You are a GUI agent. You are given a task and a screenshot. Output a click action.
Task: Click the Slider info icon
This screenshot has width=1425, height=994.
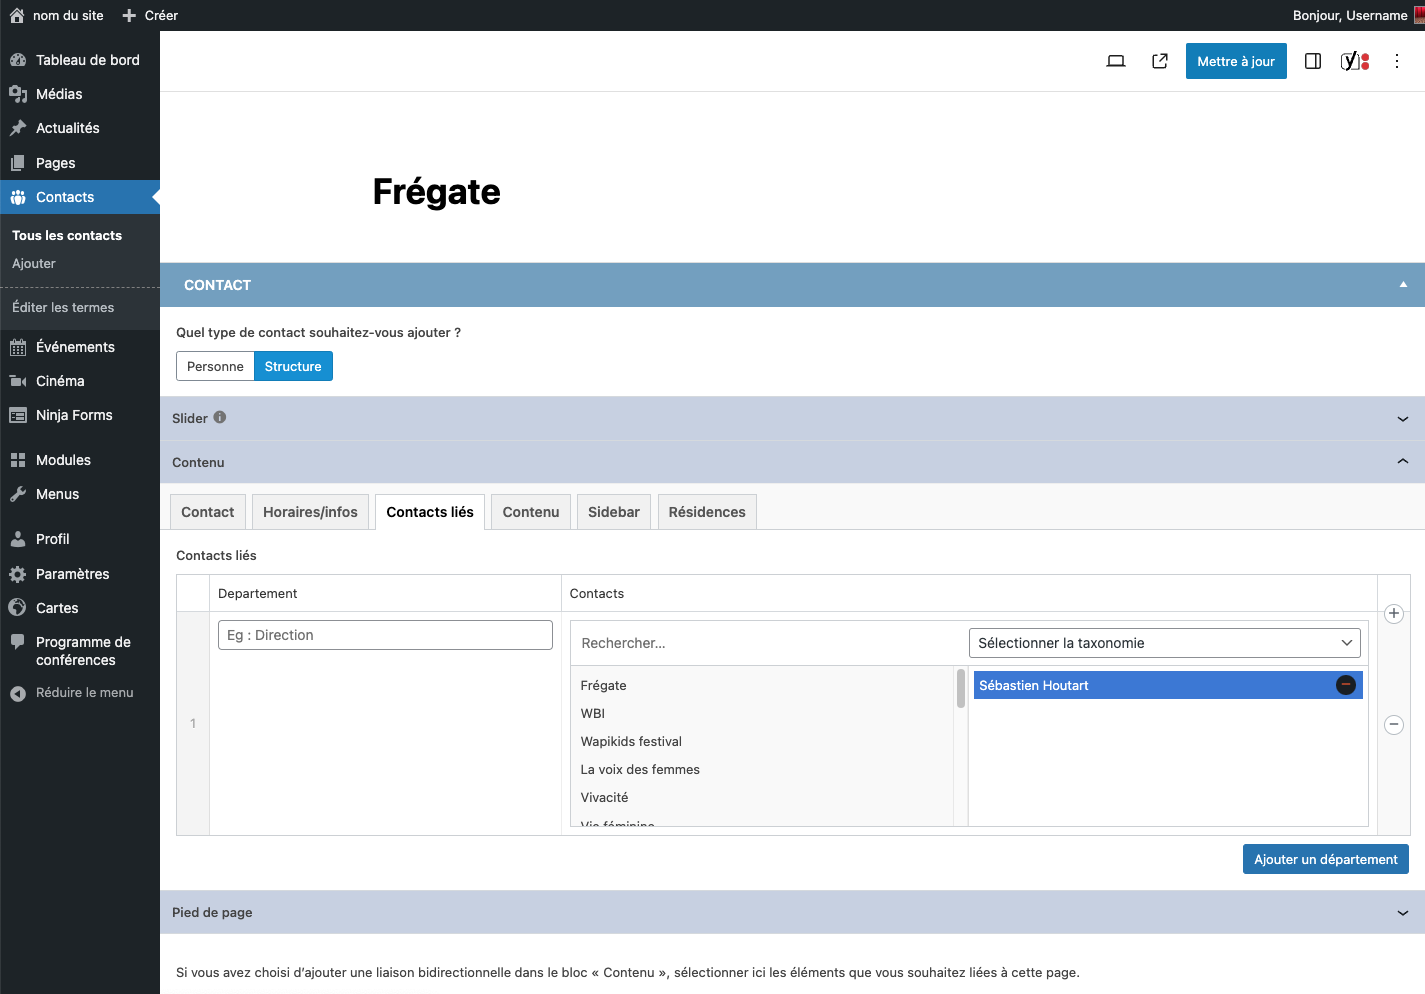(x=220, y=418)
